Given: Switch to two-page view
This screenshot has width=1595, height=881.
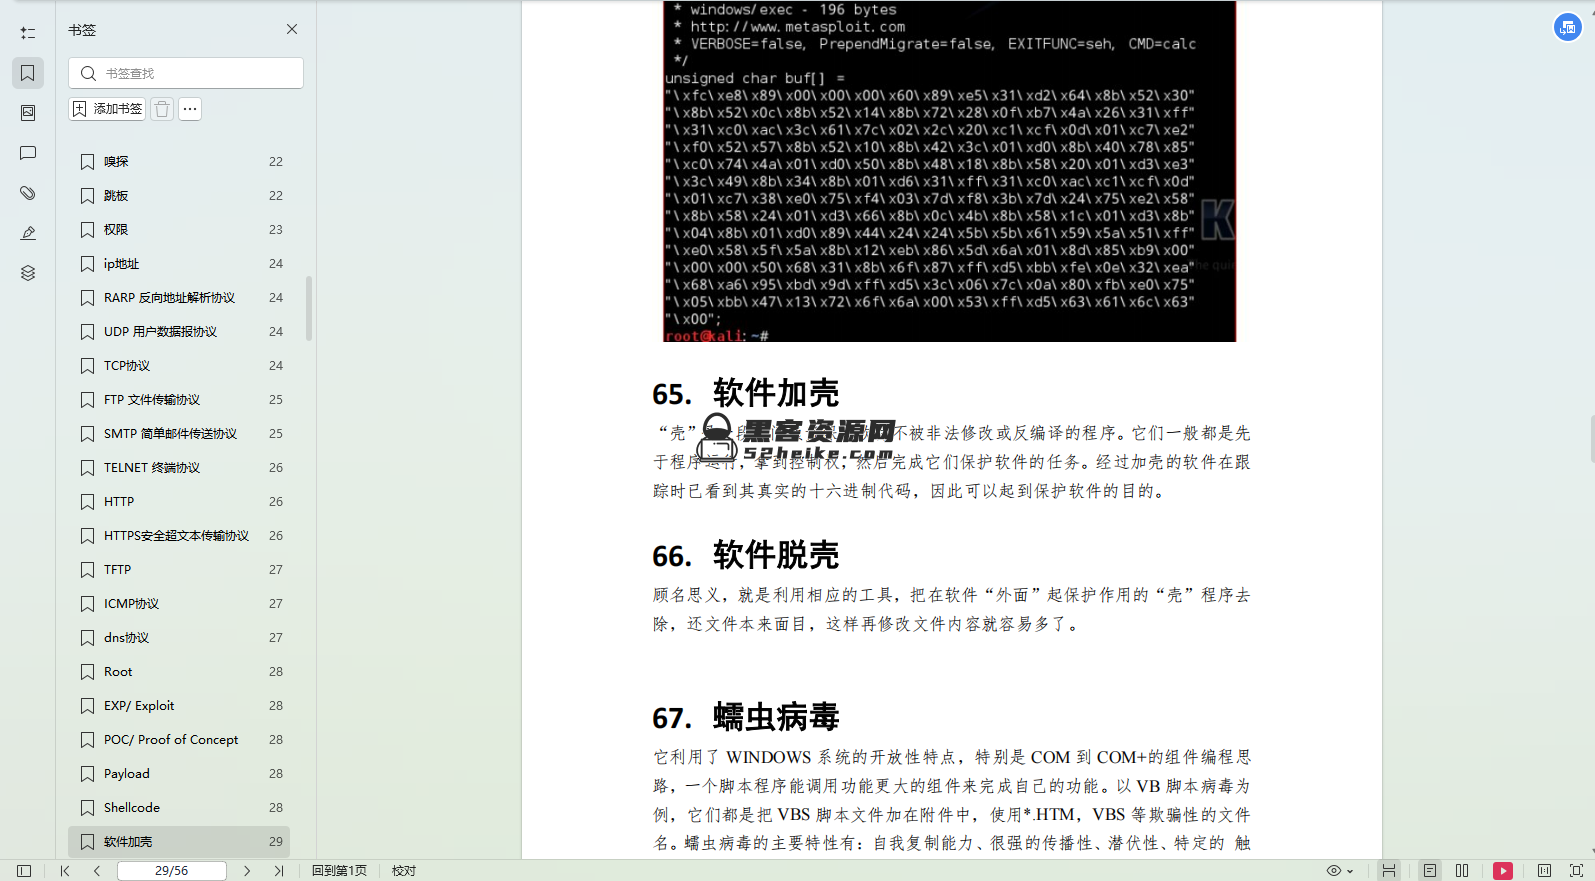Looking at the screenshot, I should (1462, 871).
